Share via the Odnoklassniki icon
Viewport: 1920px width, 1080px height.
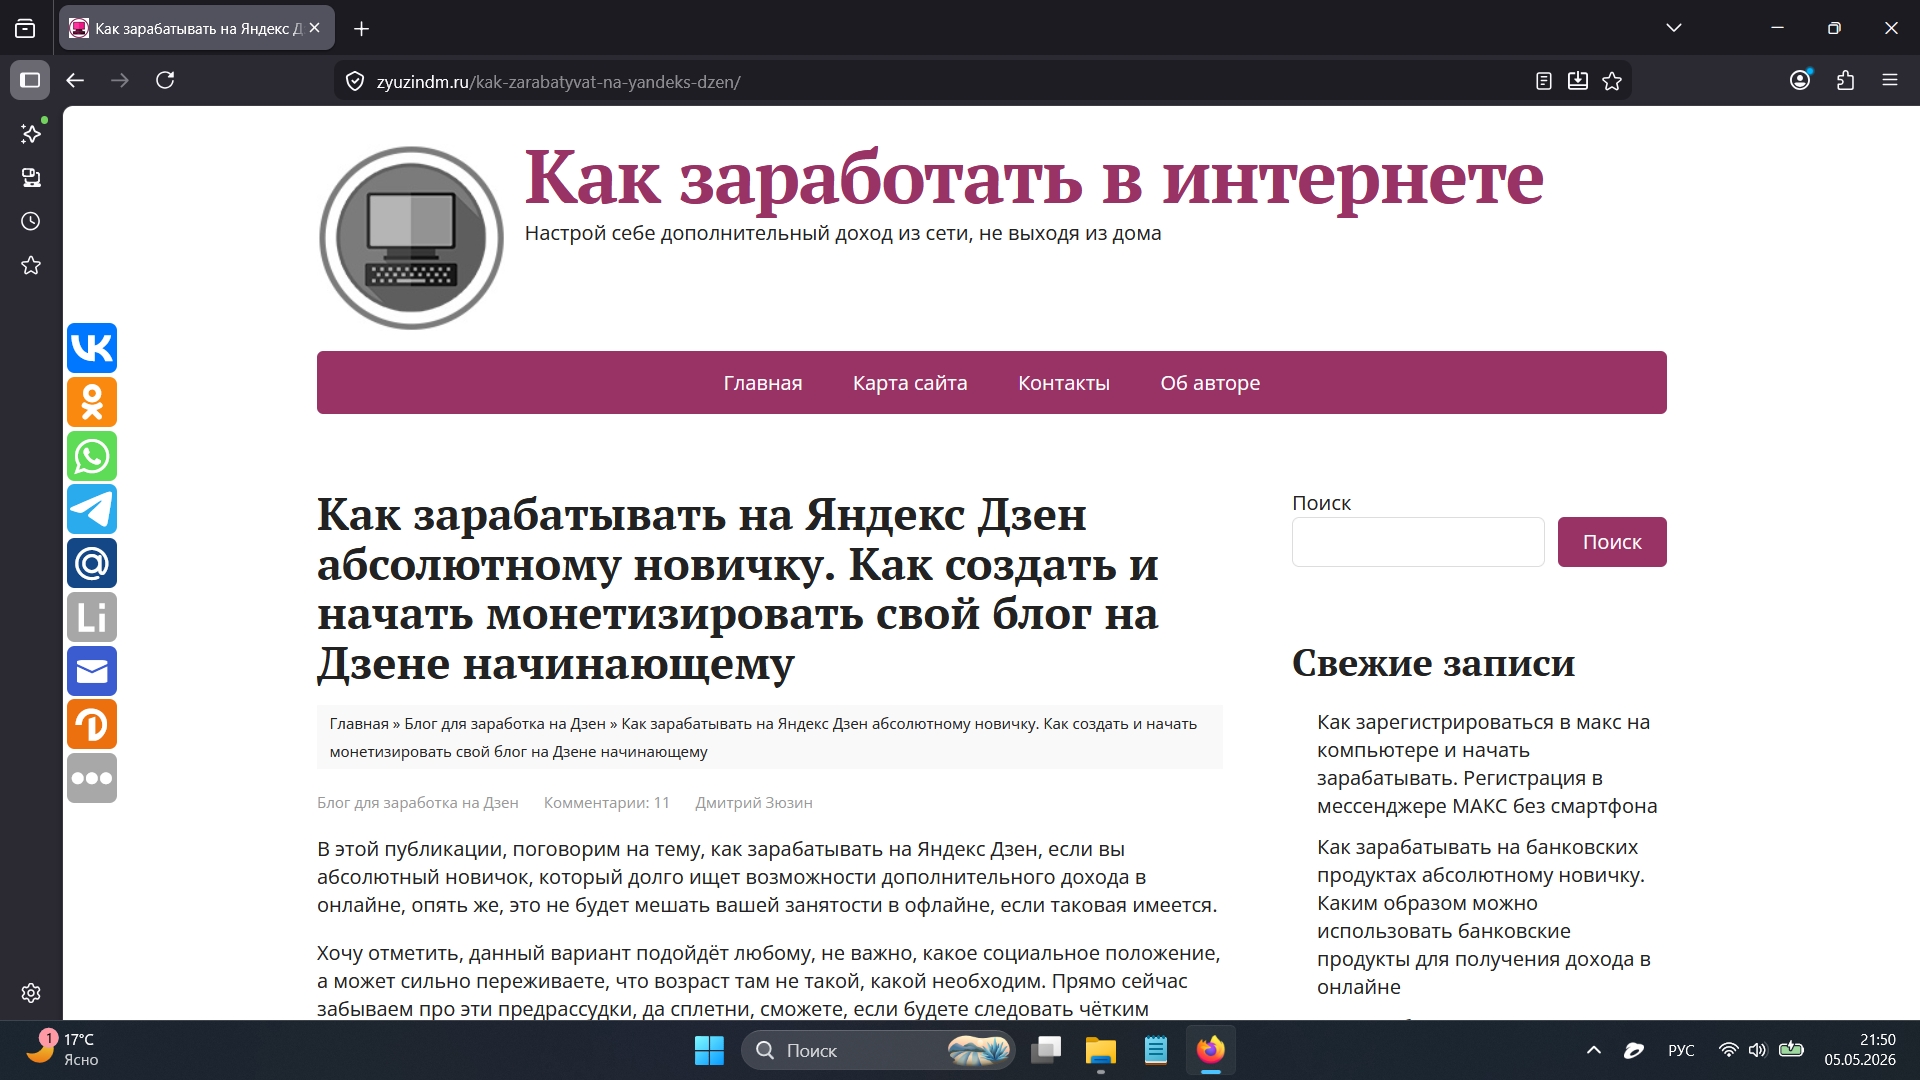click(92, 402)
